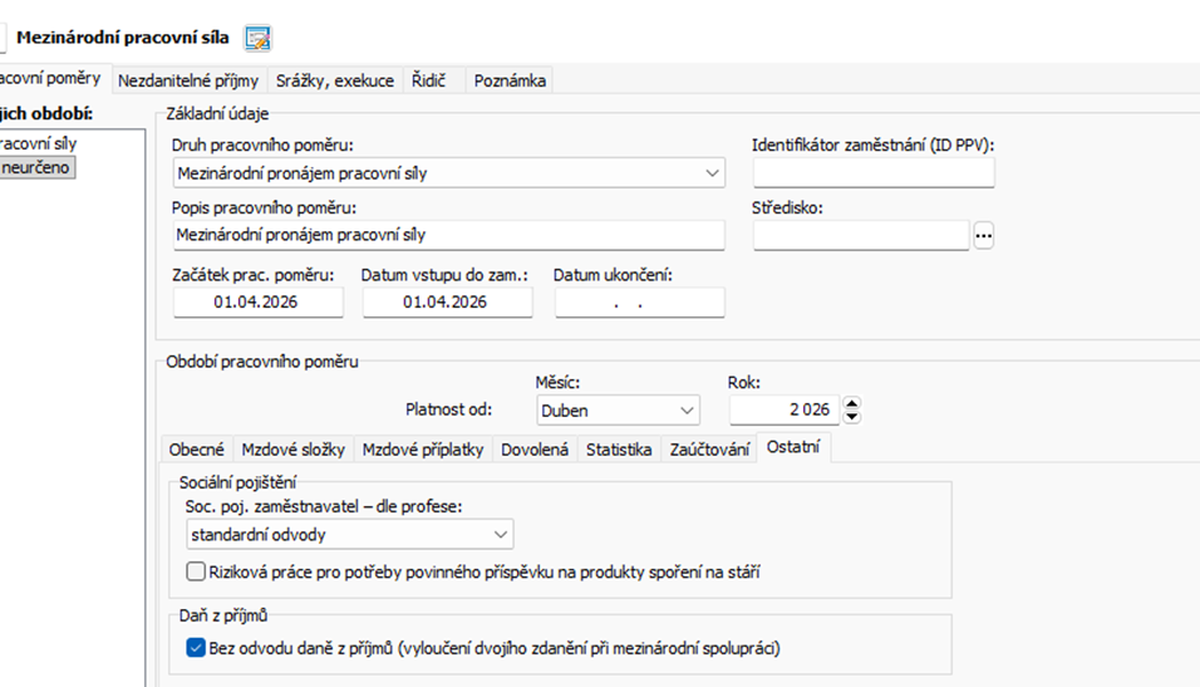Increase the Rok year with up arrow
The height and width of the screenshot is (687, 1200).
point(852,404)
